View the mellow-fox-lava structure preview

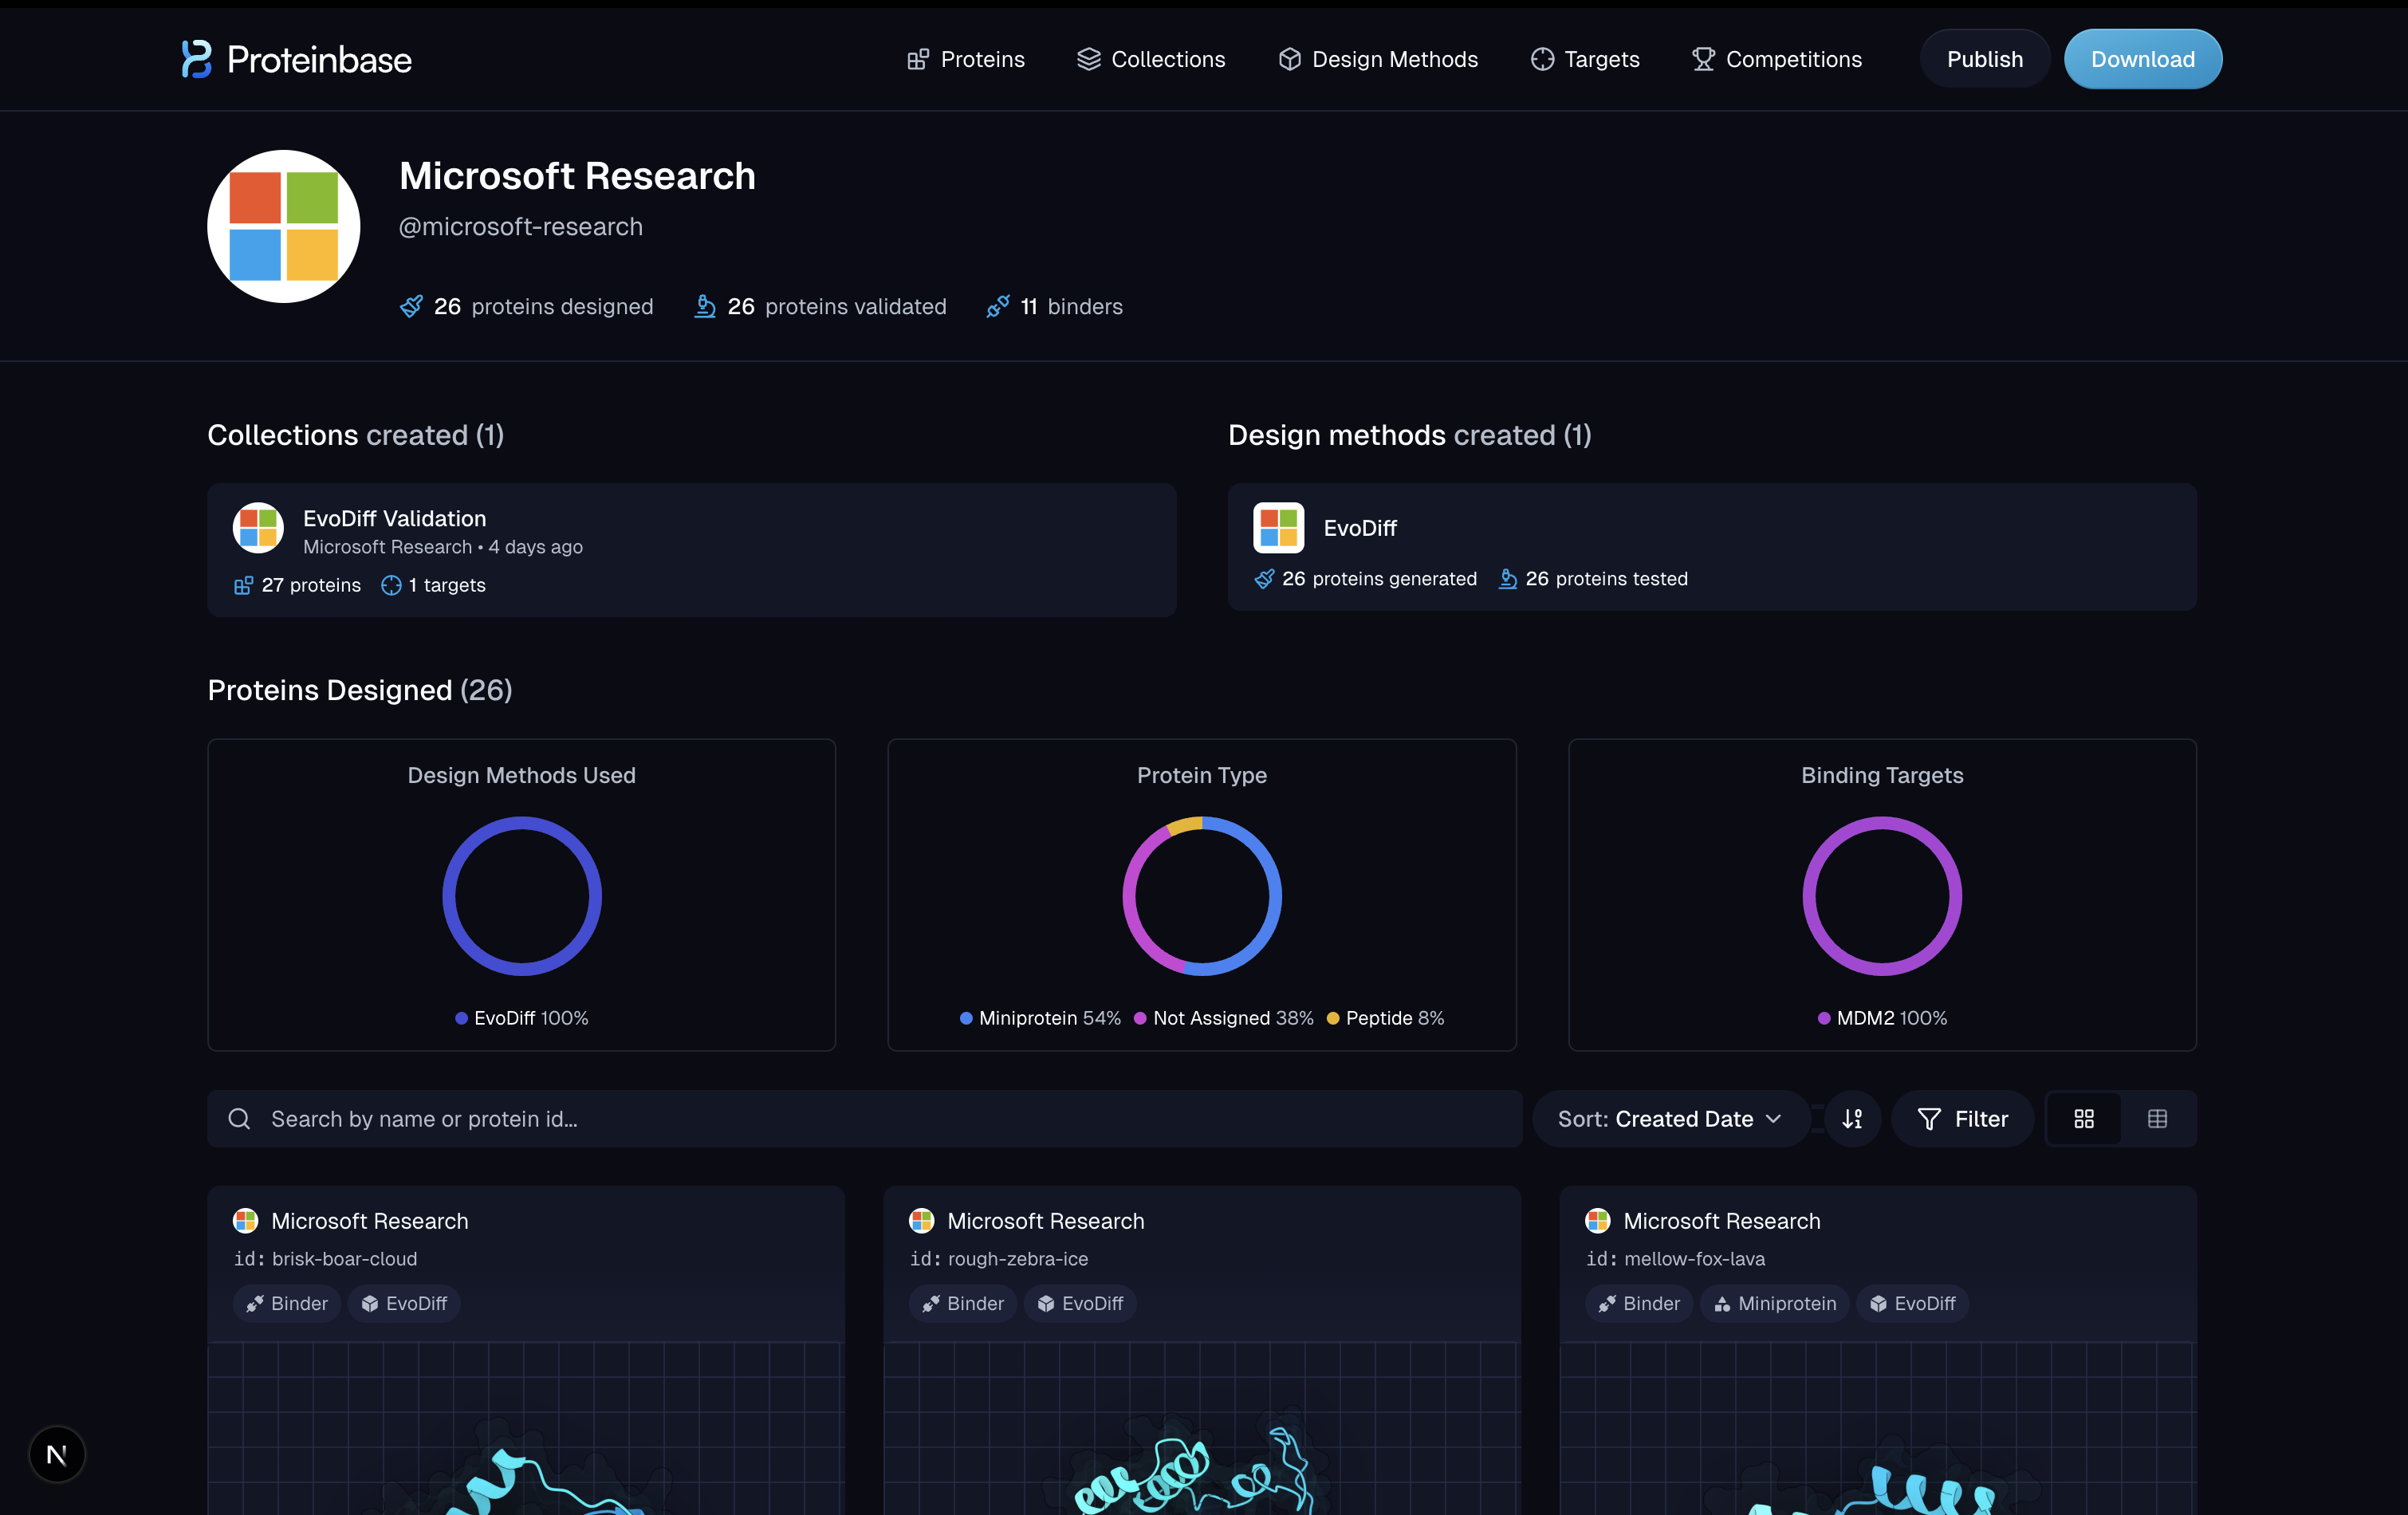point(1878,1429)
